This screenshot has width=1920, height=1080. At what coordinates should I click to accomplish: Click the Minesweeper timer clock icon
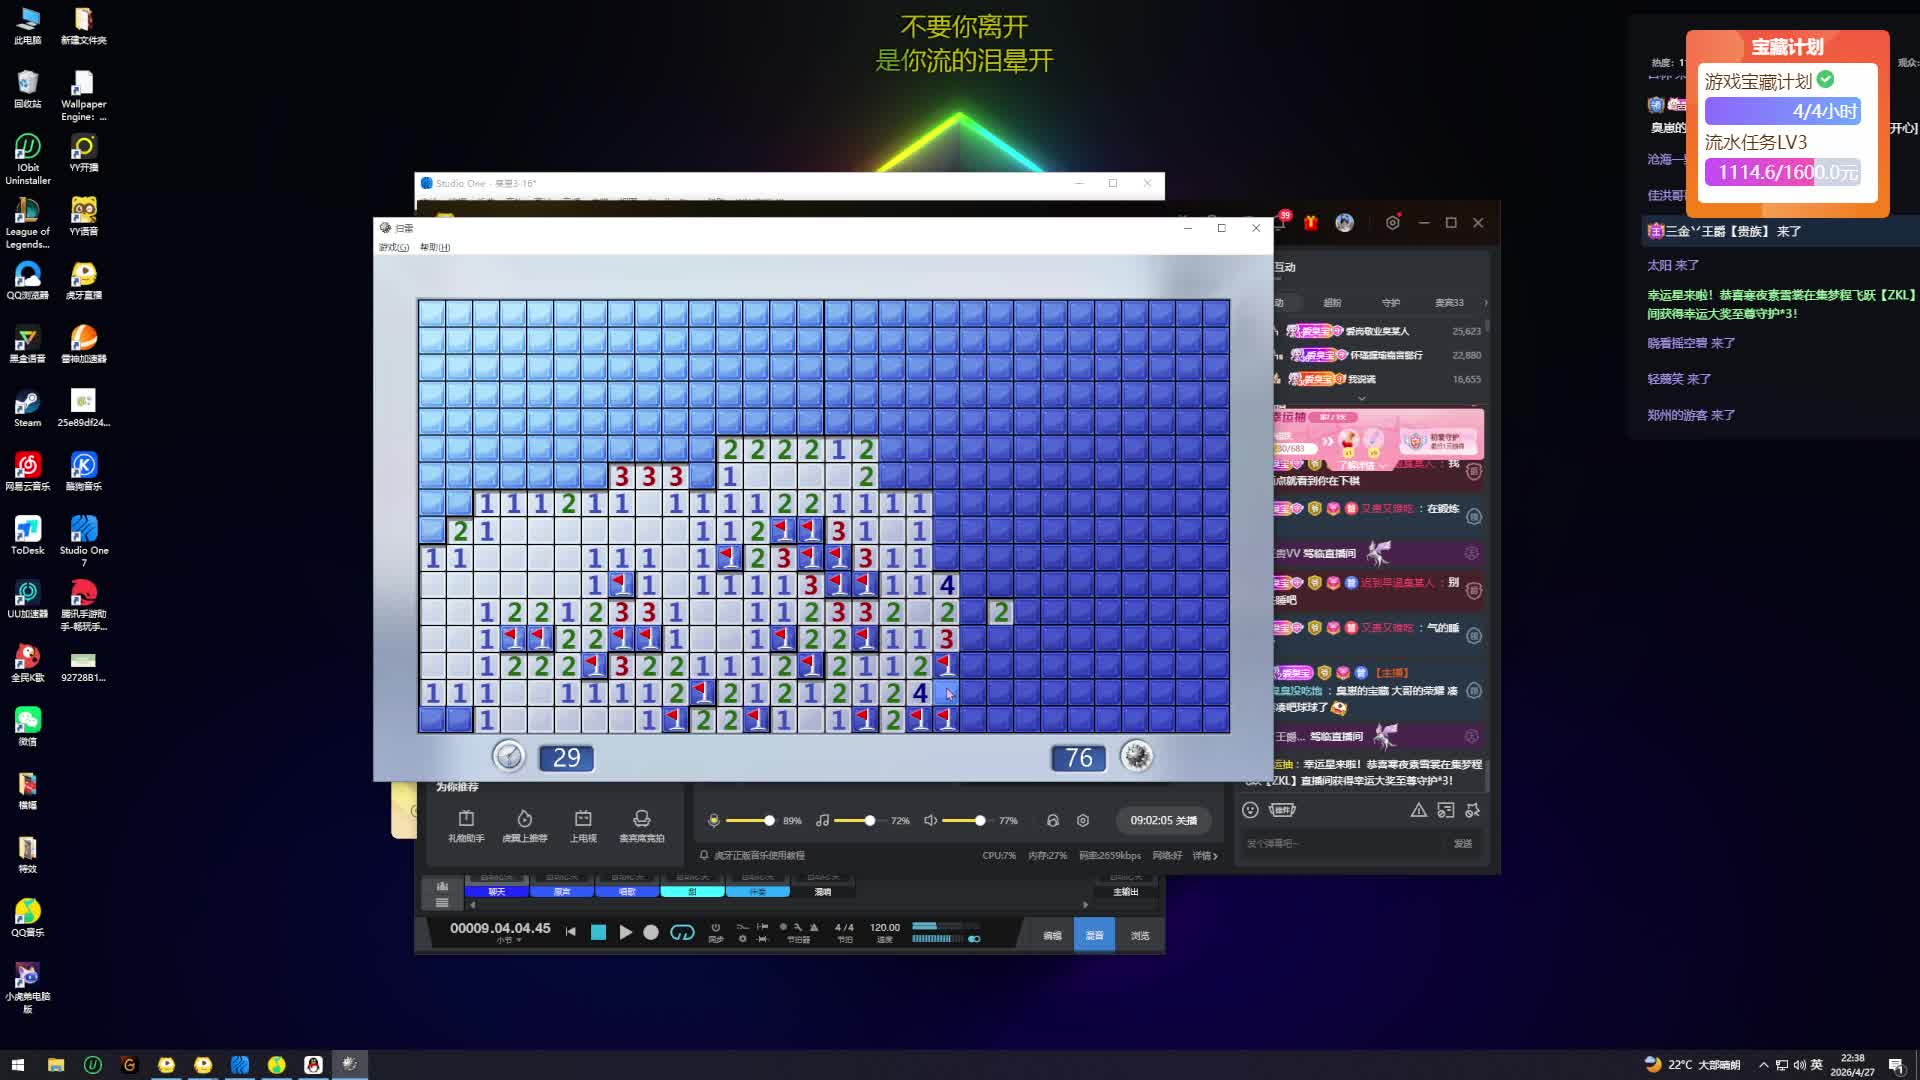508,756
